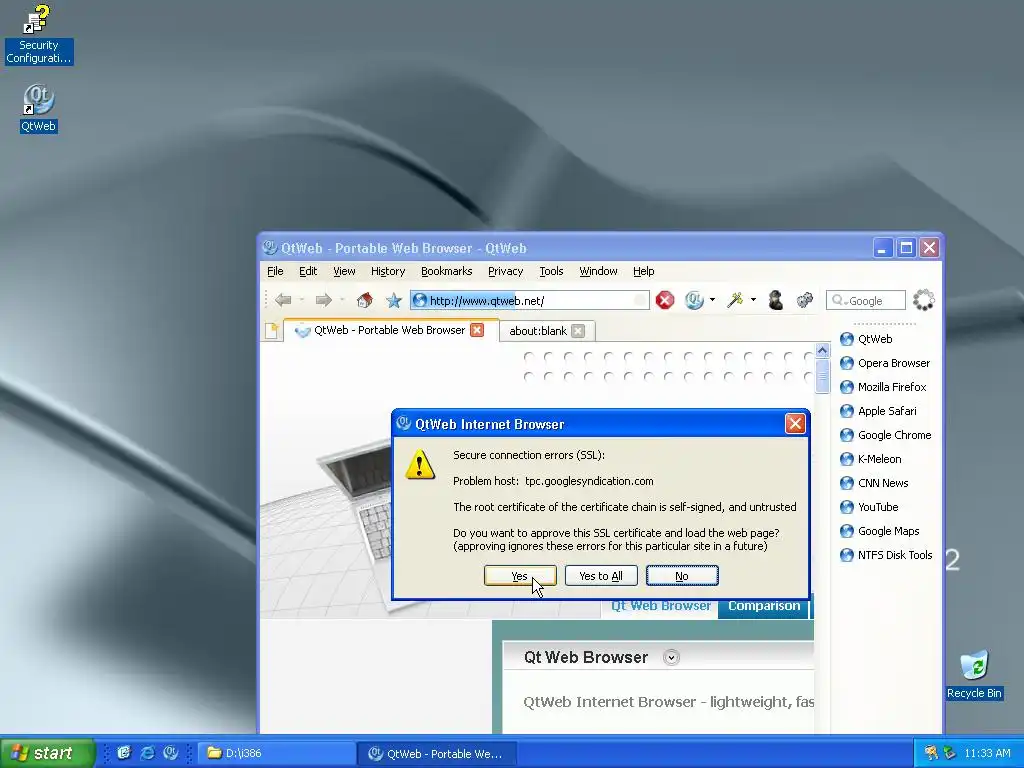Viewport: 1024px width, 768px height.
Task: Close the about:blank tab
Action: [578, 331]
